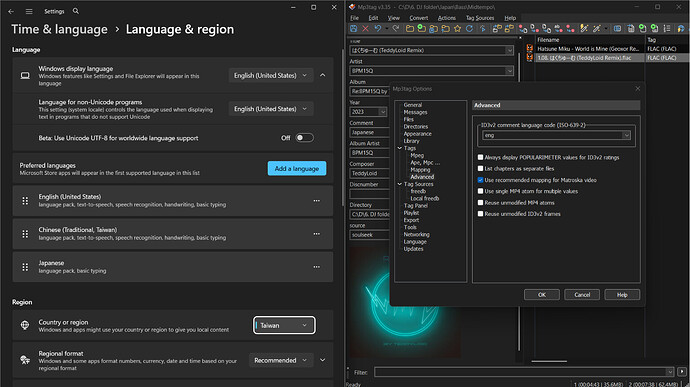The width and height of the screenshot is (690, 387).
Task: Click the Actions lightning wand icon
Action: 584,29
